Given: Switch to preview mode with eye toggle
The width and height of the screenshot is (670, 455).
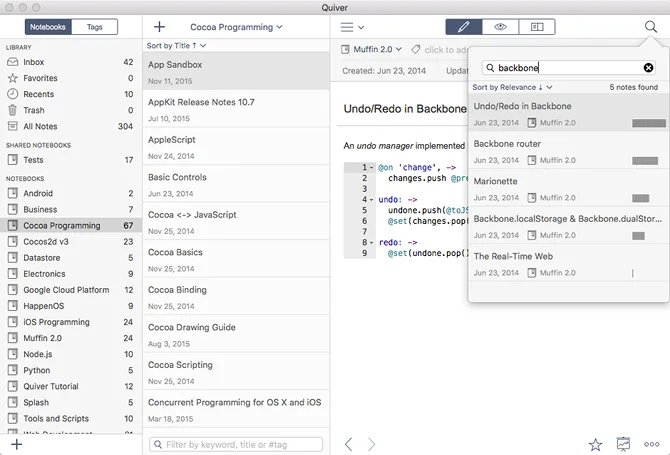Looking at the screenshot, I should click(500, 27).
